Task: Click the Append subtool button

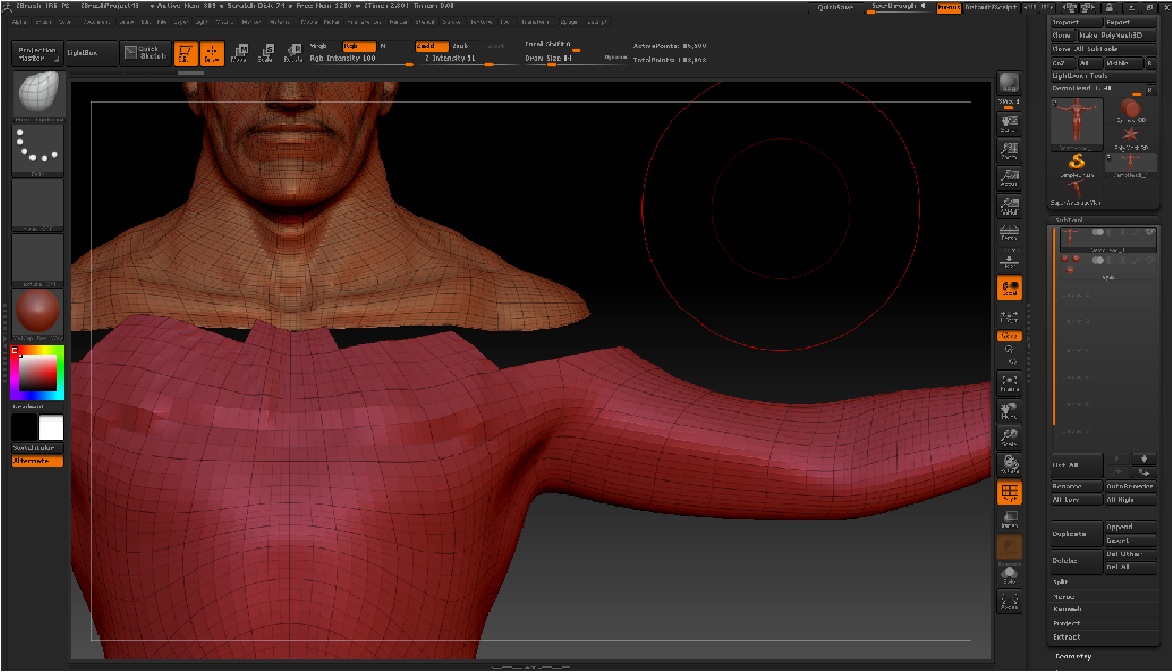Action: 1130,526
